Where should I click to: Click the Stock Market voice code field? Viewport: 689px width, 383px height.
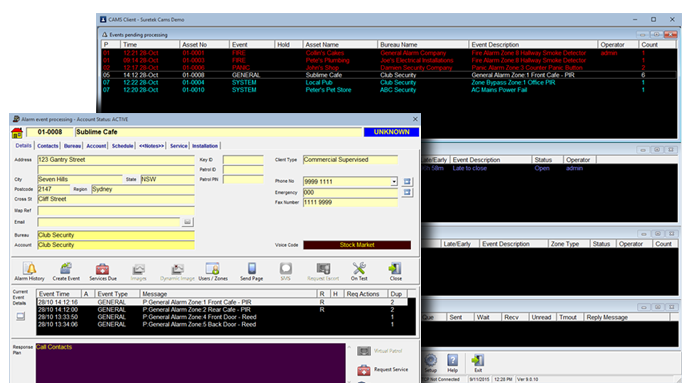point(357,245)
